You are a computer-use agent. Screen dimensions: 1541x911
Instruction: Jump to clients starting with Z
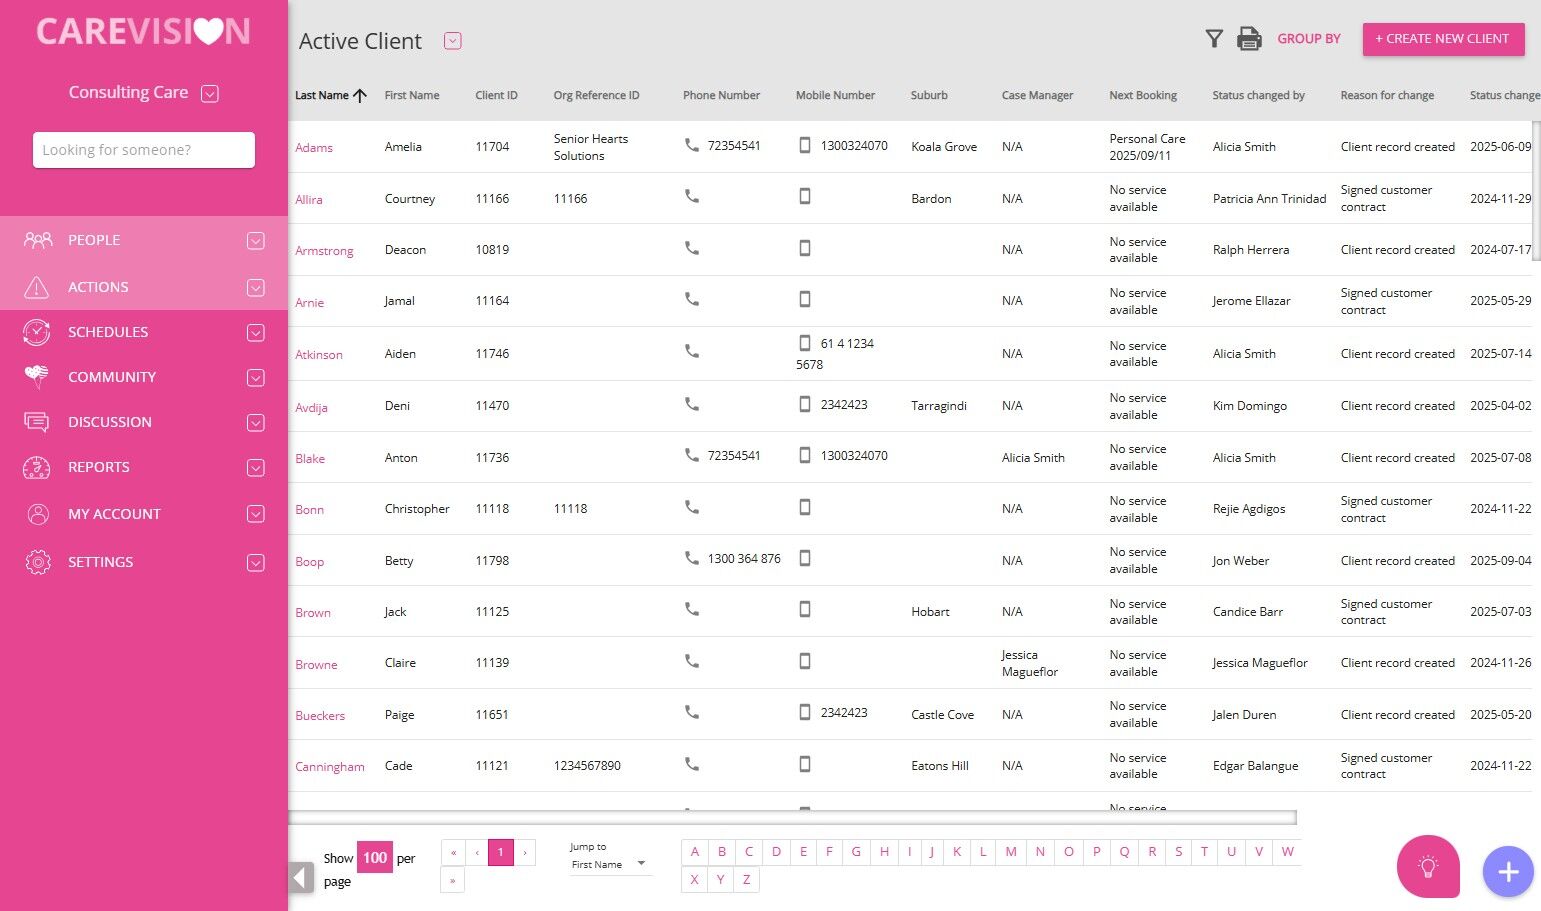[746, 880]
